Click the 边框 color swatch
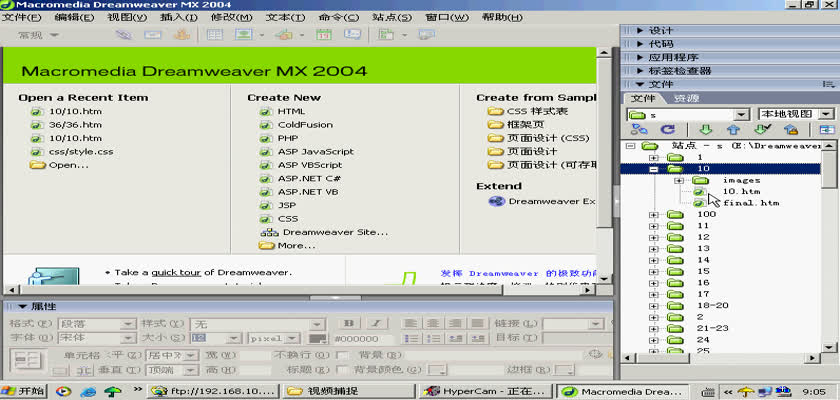Image resolution: width=840 pixels, height=400 pixels. (563, 369)
